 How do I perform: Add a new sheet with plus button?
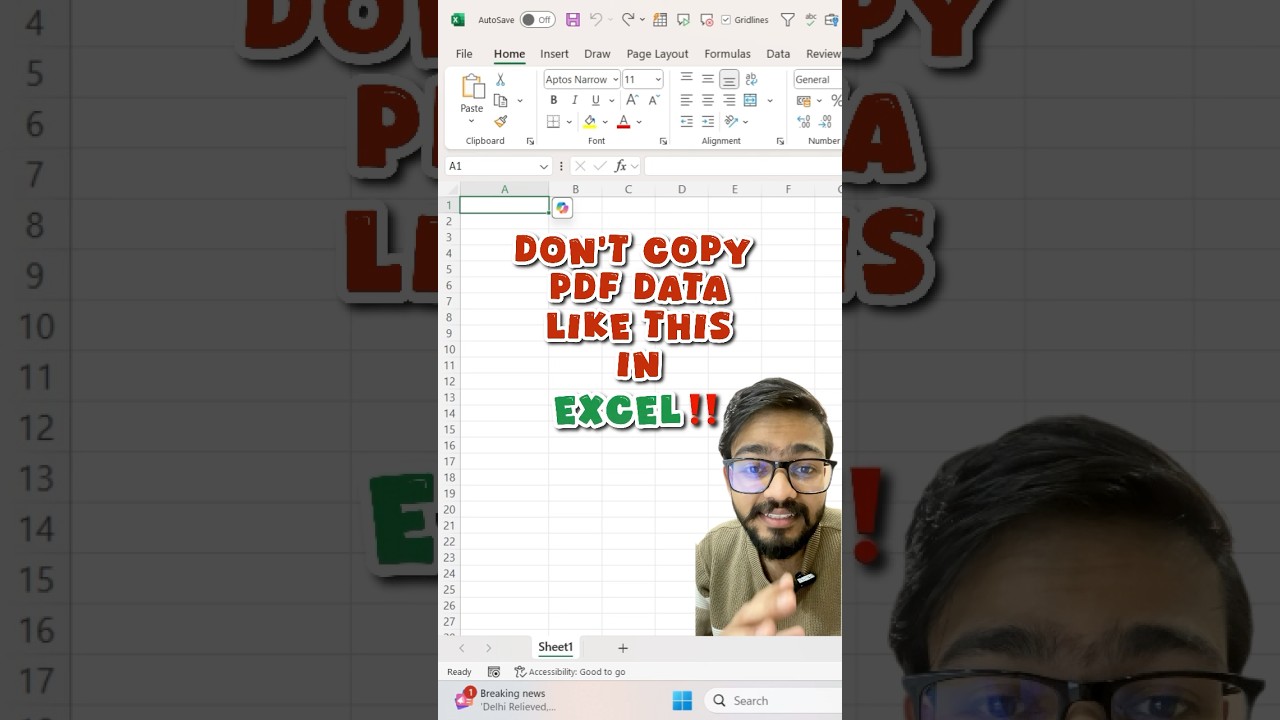pos(622,648)
